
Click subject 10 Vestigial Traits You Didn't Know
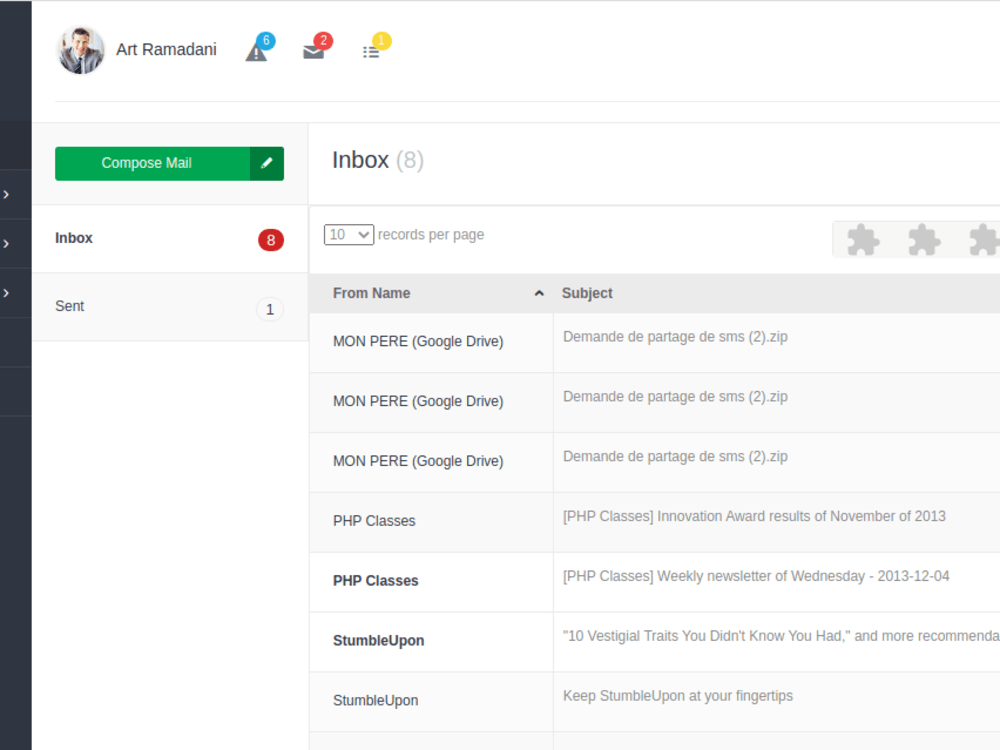(781, 636)
